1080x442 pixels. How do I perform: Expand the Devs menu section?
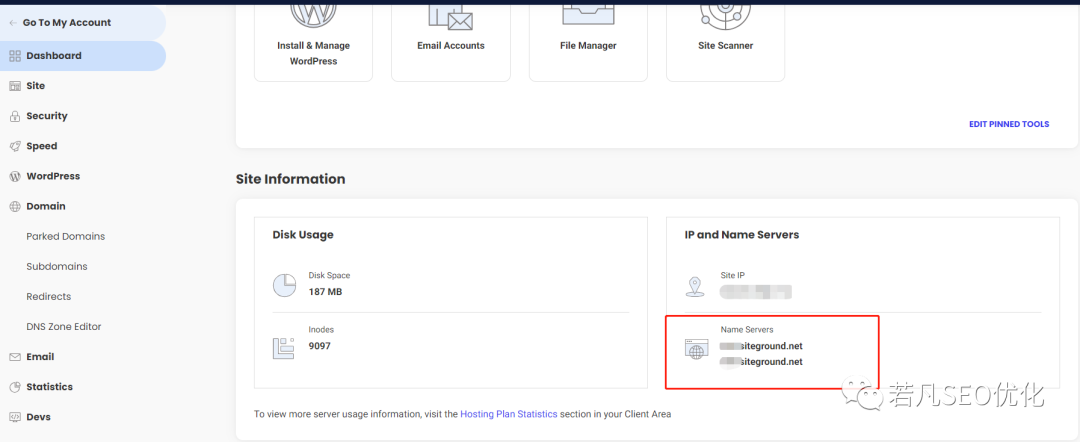click(83, 417)
